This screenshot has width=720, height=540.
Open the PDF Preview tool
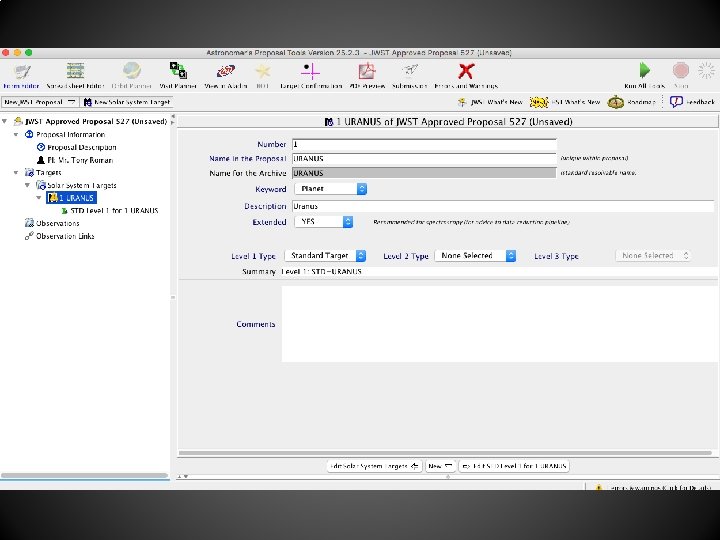[x=367, y=76]
